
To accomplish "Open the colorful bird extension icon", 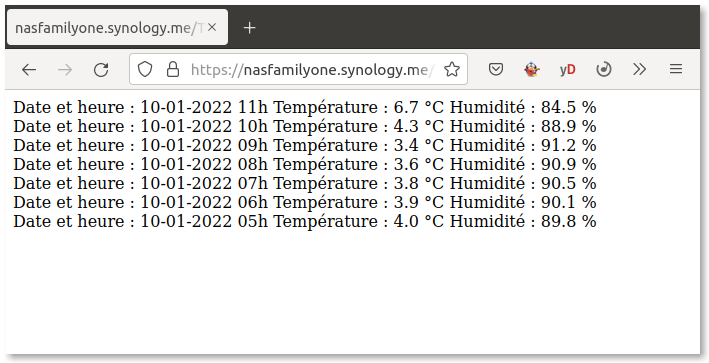I will [x=532, y=70].
